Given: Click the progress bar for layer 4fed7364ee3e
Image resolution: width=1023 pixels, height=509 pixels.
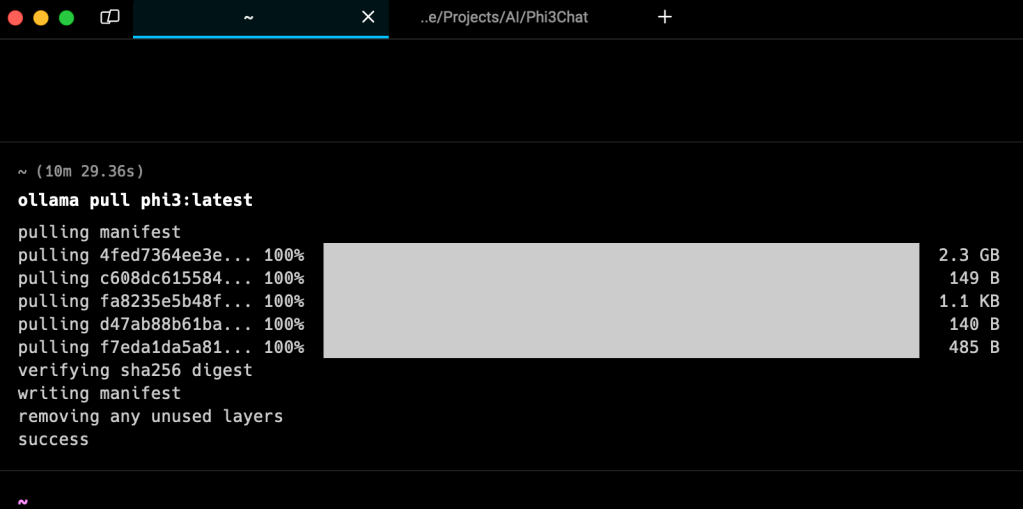Looking at the screenshot, I should click(620, 255).
